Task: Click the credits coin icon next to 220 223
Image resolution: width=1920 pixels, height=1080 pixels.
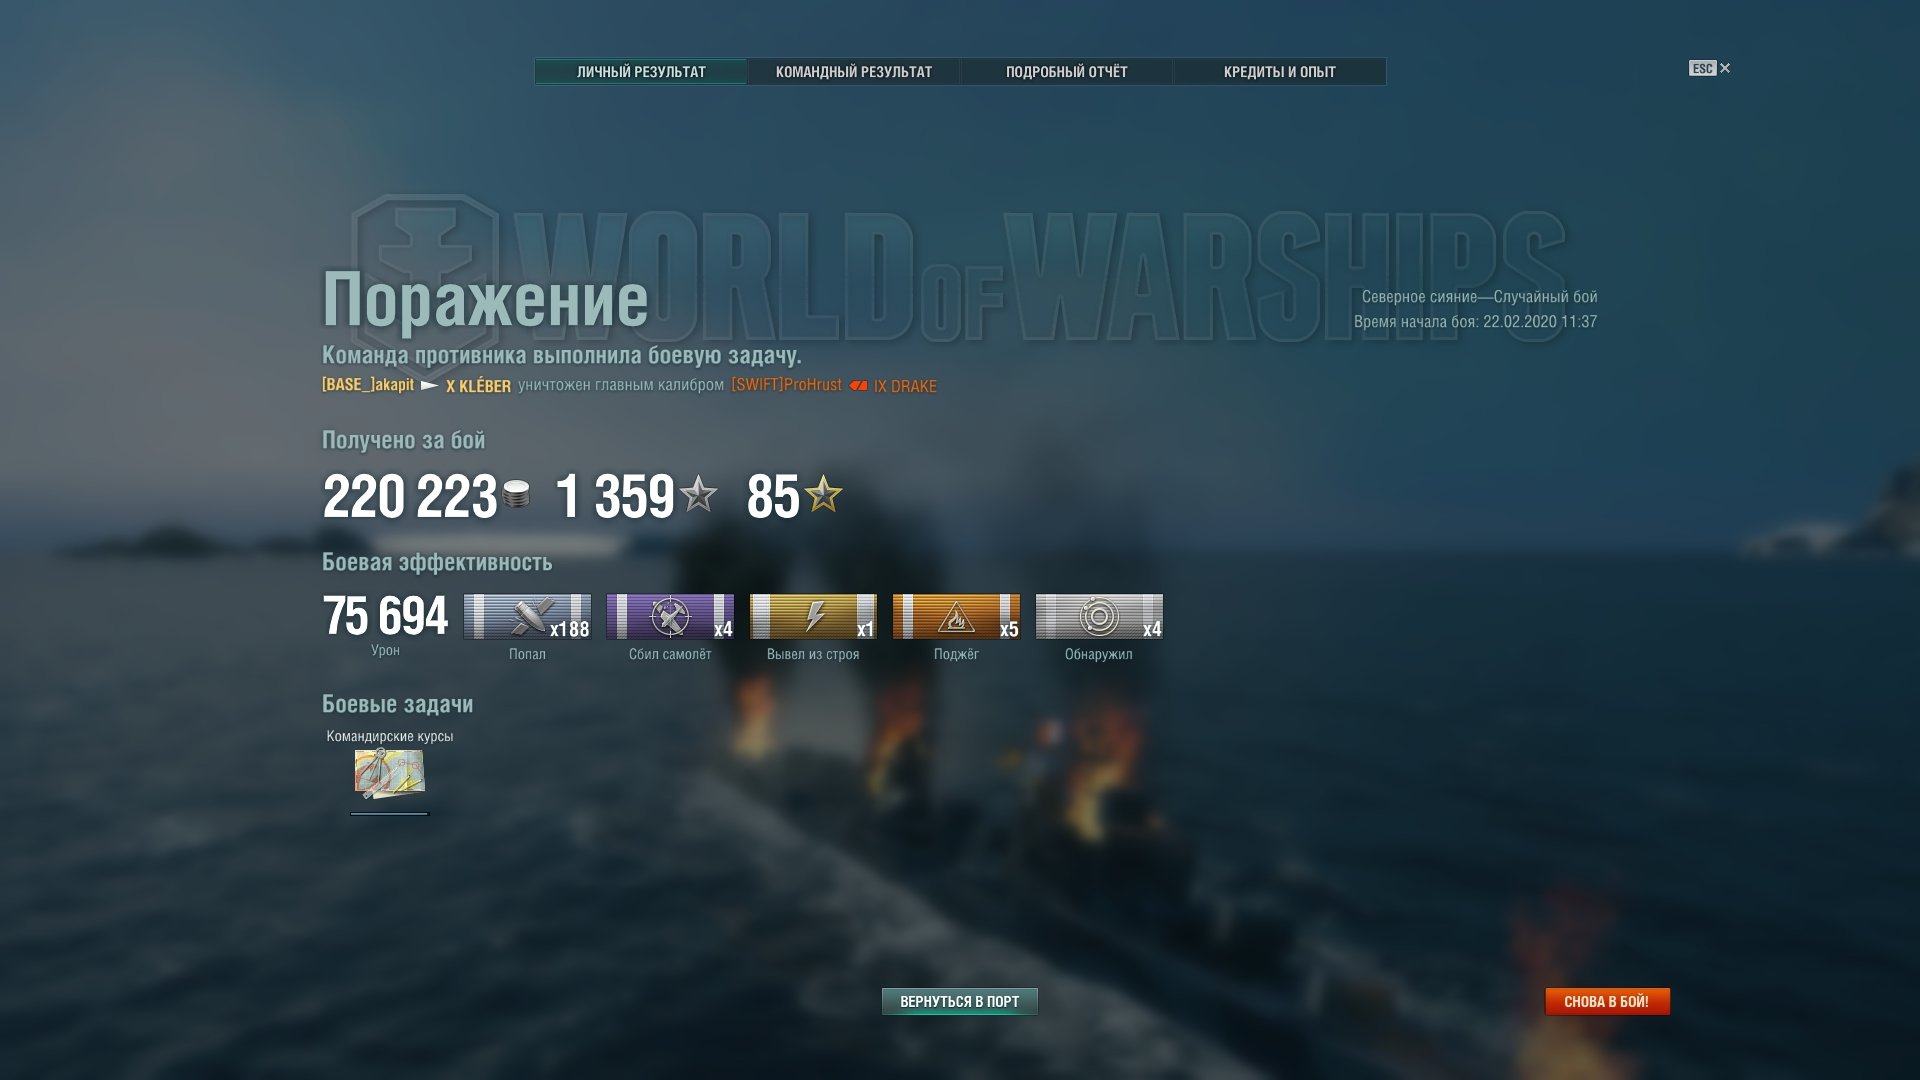Action: click(516, 494)
